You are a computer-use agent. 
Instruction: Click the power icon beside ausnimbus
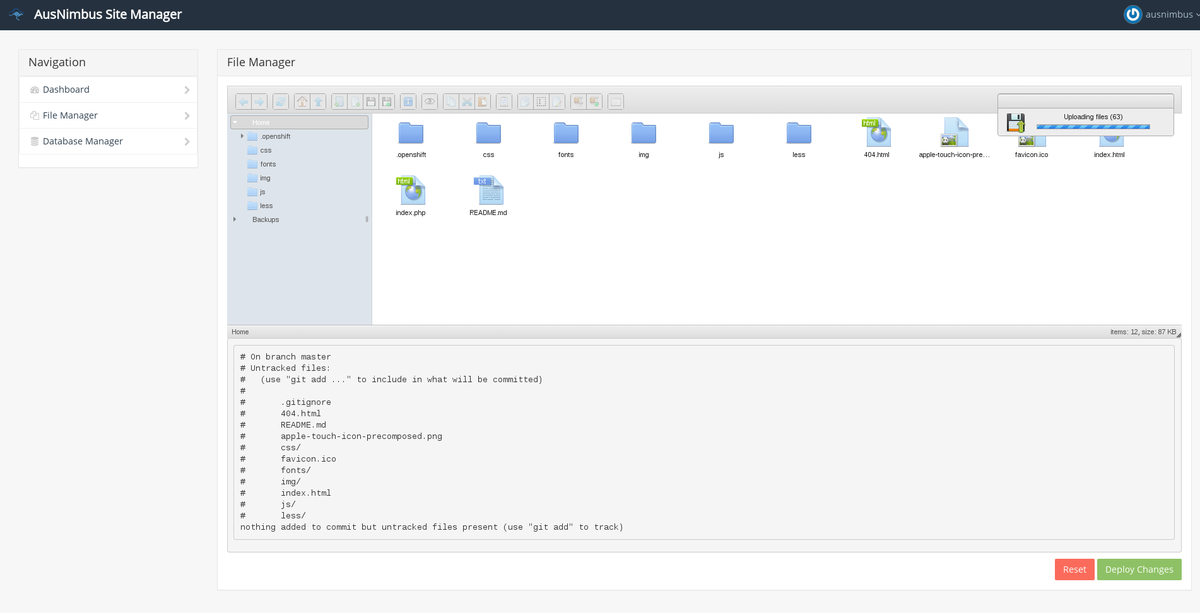pos(1132,14)
